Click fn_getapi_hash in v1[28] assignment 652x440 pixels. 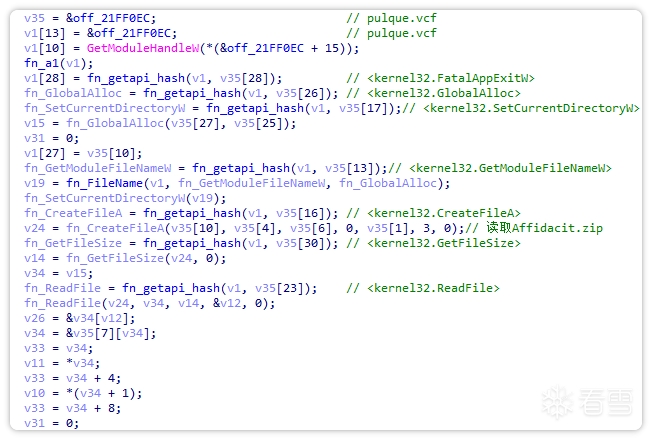[x=136, y=78]
